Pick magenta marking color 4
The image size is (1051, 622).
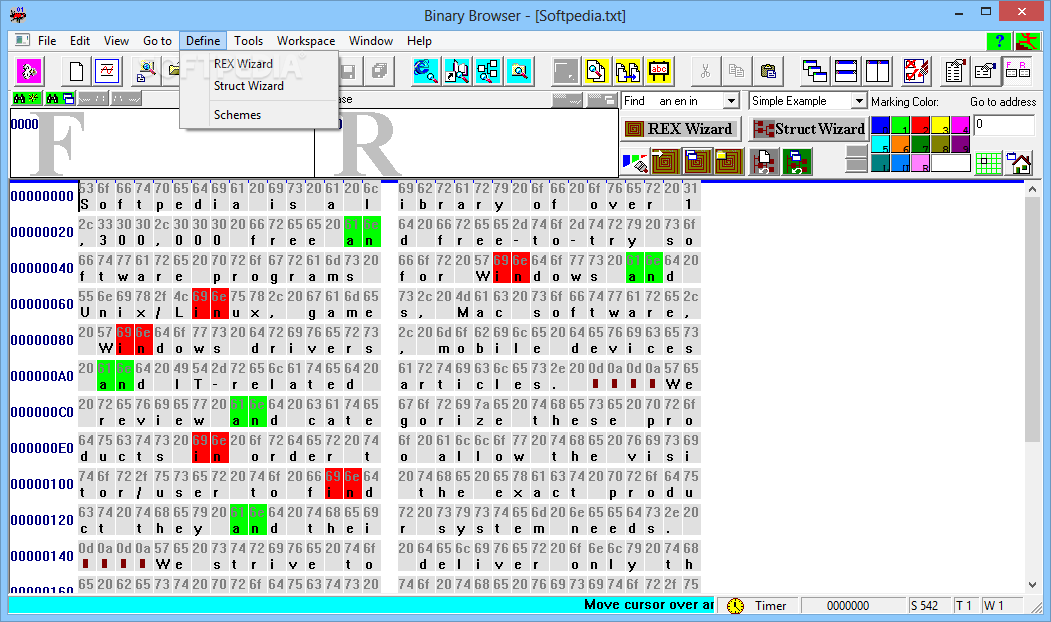coord(961,125)
